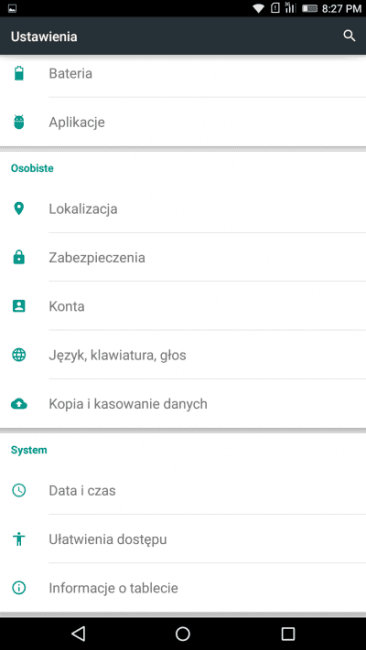Open Lokalizacja settings
This screenshot has width=366, height=650.
(x=183, y=209)
